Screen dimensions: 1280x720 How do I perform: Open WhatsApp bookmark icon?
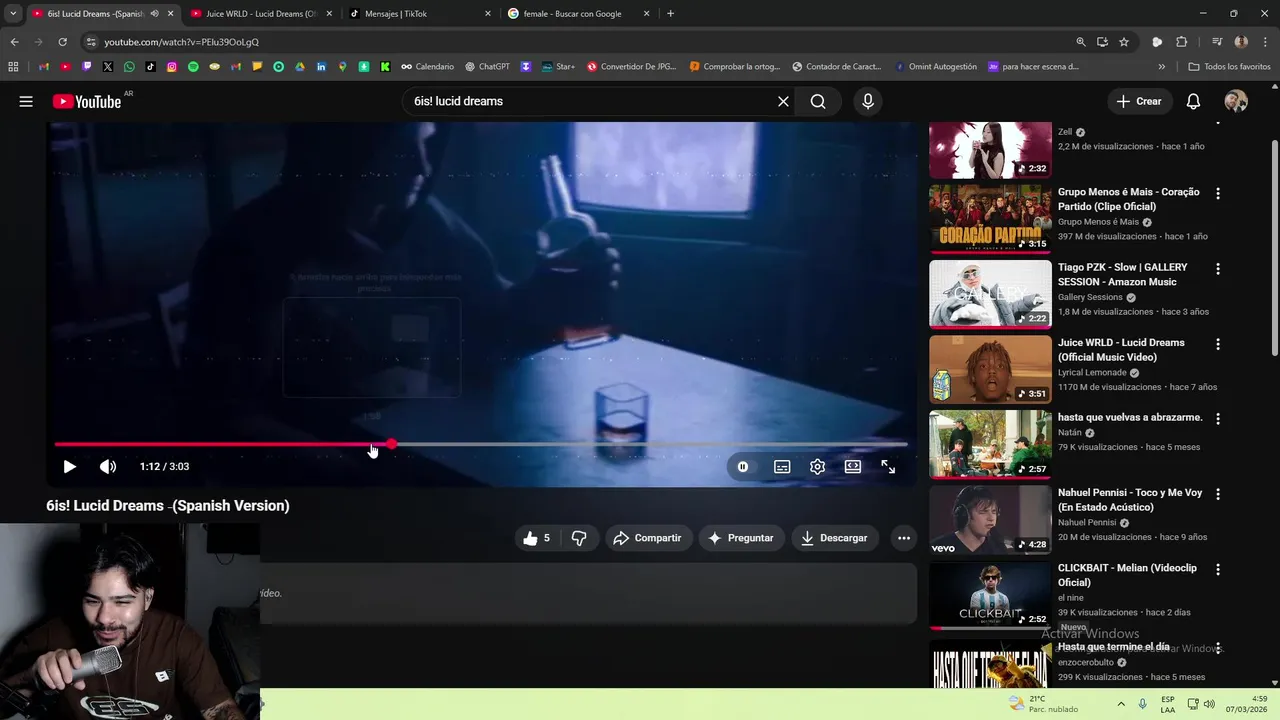tap(129, 67)
